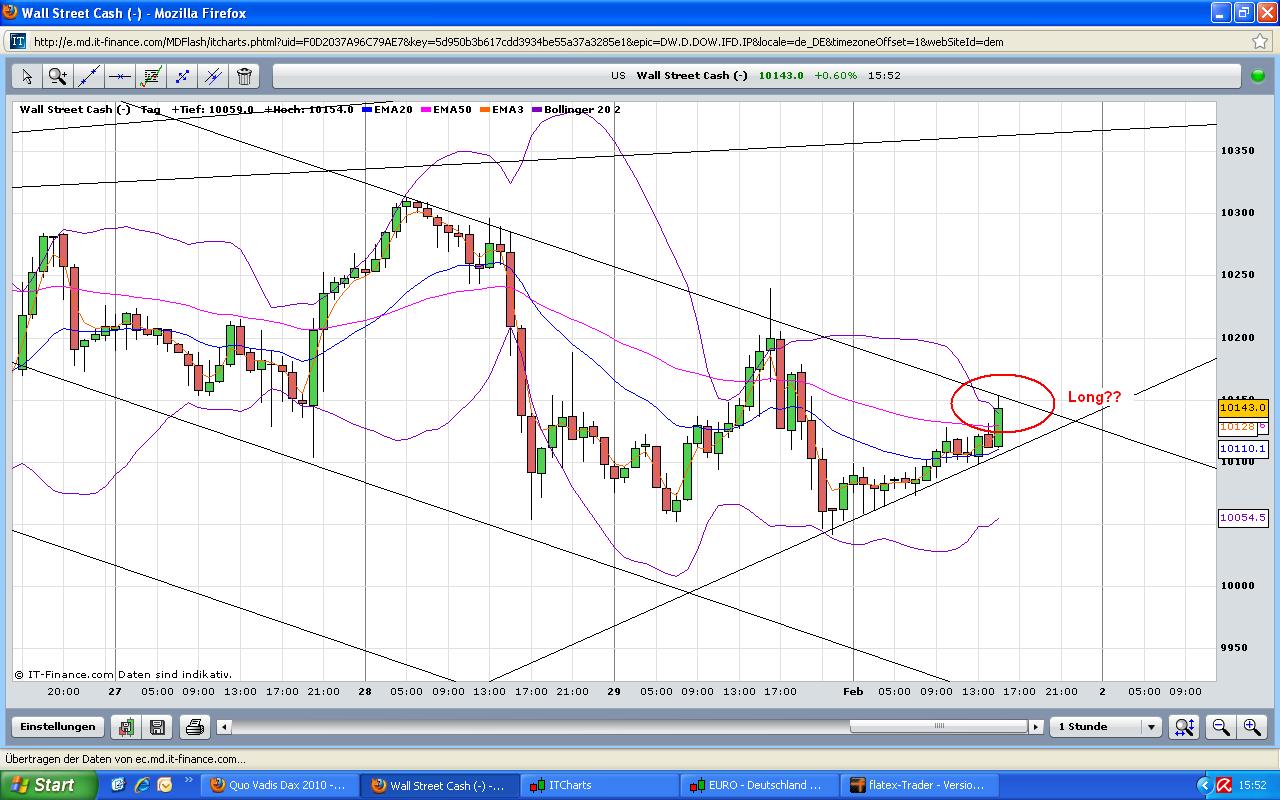
Task: Click the orange EMA3 legend color swatch
Action: 485,109
